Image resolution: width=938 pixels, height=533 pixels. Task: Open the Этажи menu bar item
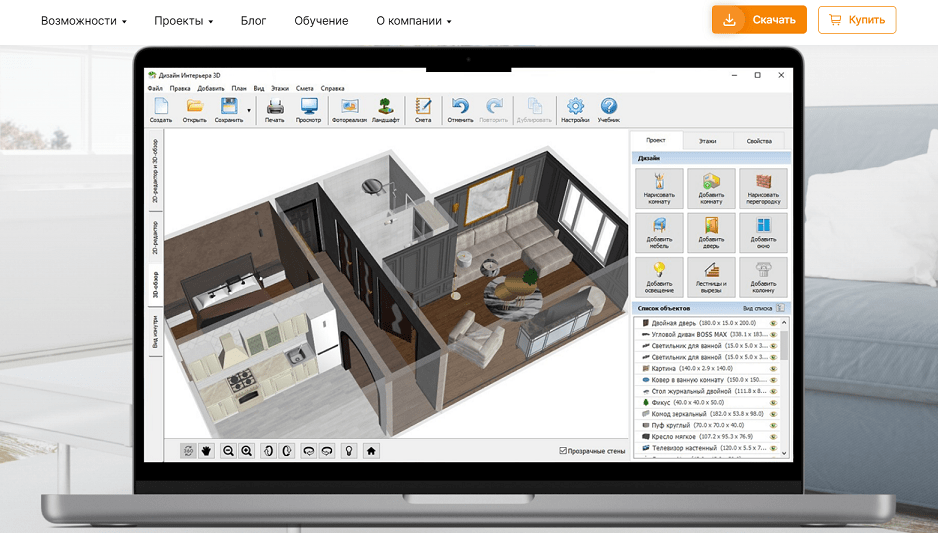click(x=279, y=89)
